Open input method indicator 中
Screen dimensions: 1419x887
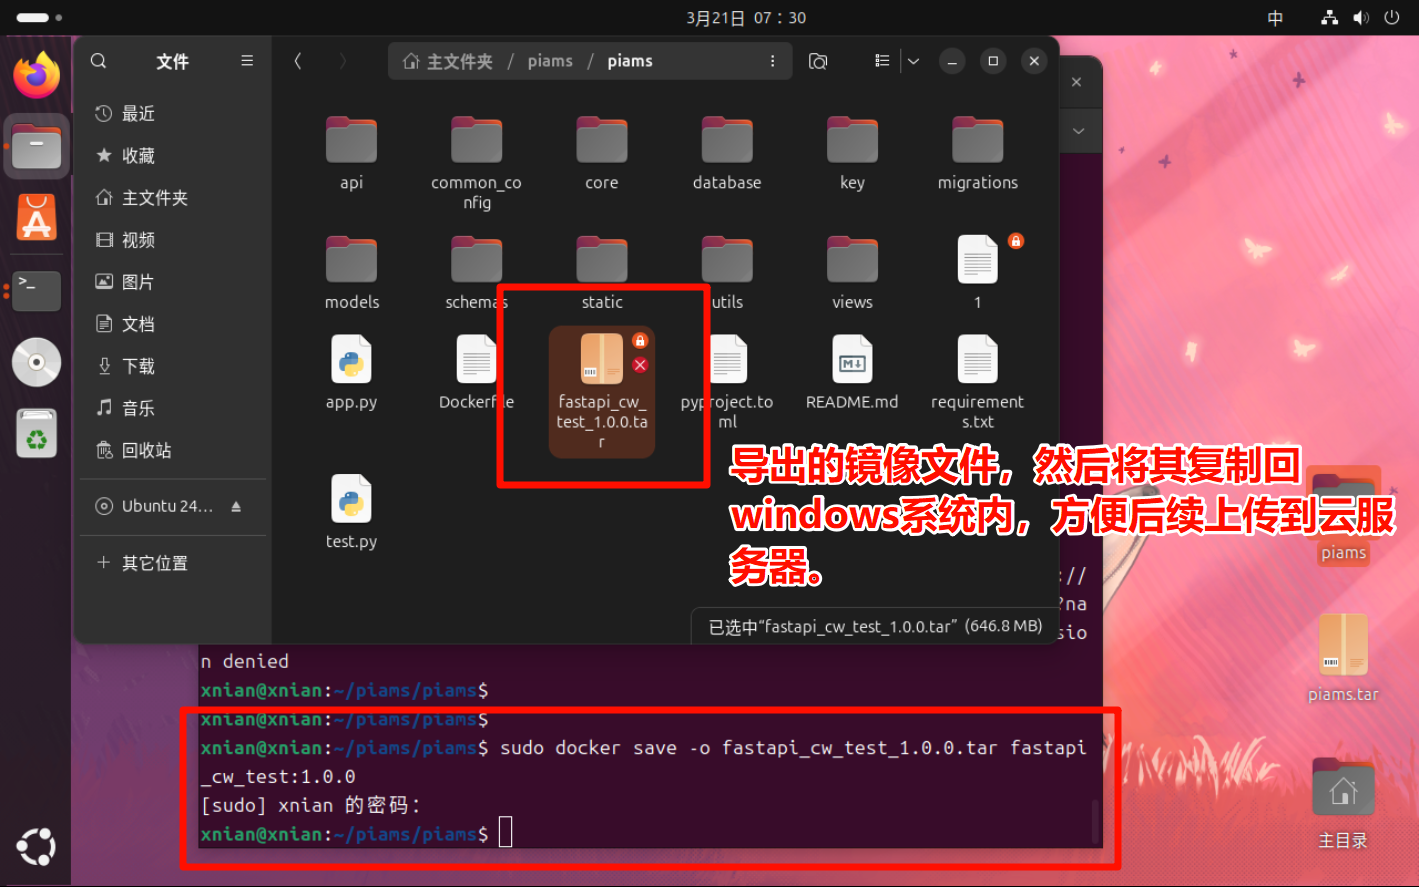click(x=1275, y=18)
